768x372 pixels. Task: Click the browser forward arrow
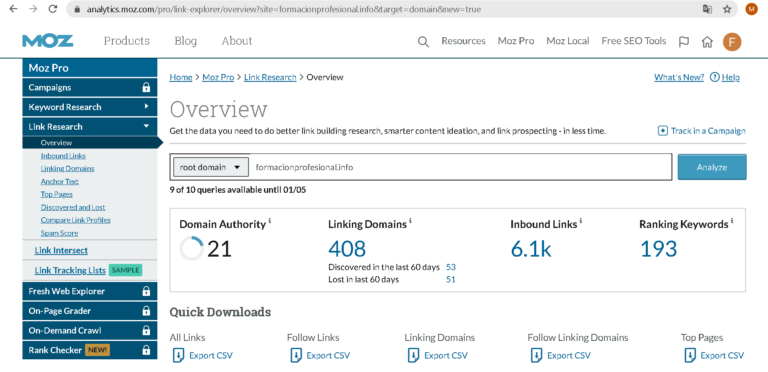pyautogui.click(x=33, y=9)
